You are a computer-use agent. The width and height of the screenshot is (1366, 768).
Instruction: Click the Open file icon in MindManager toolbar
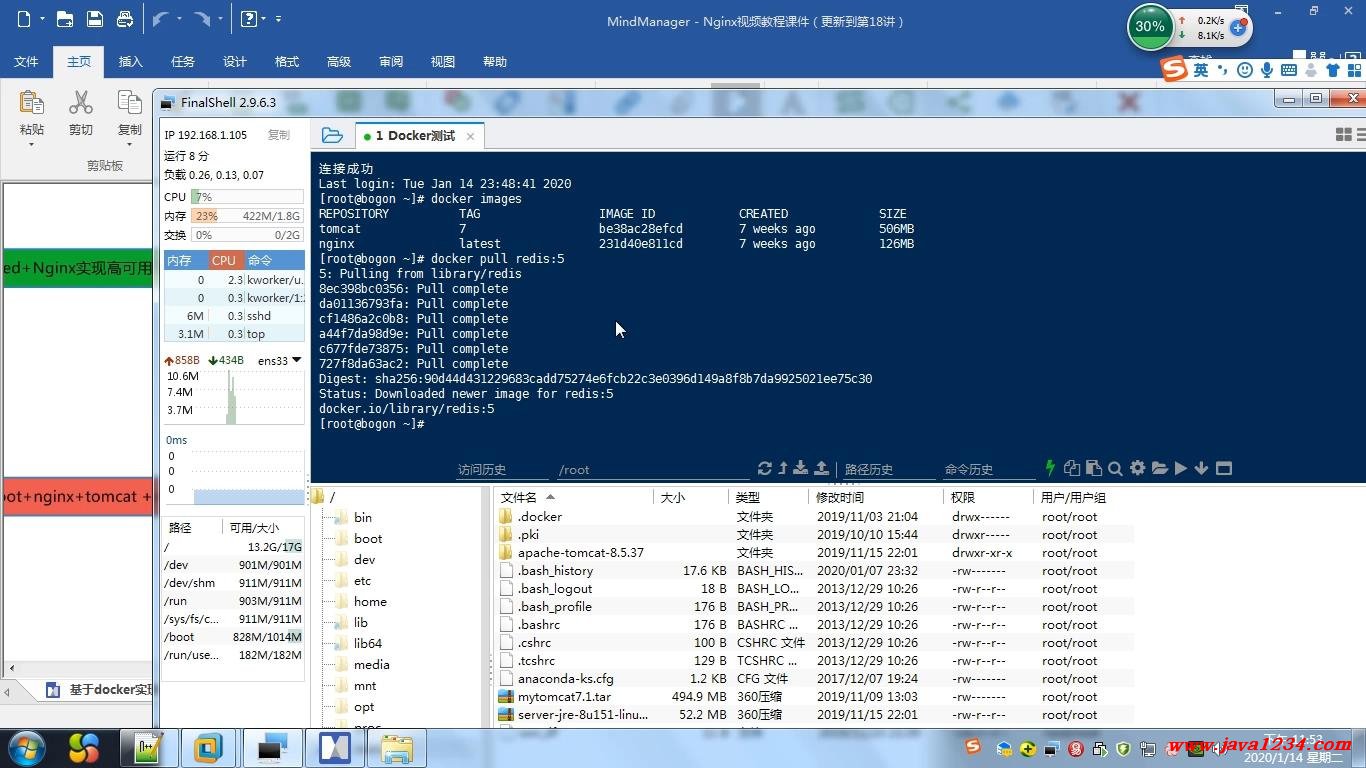click(x=64, y=18)
